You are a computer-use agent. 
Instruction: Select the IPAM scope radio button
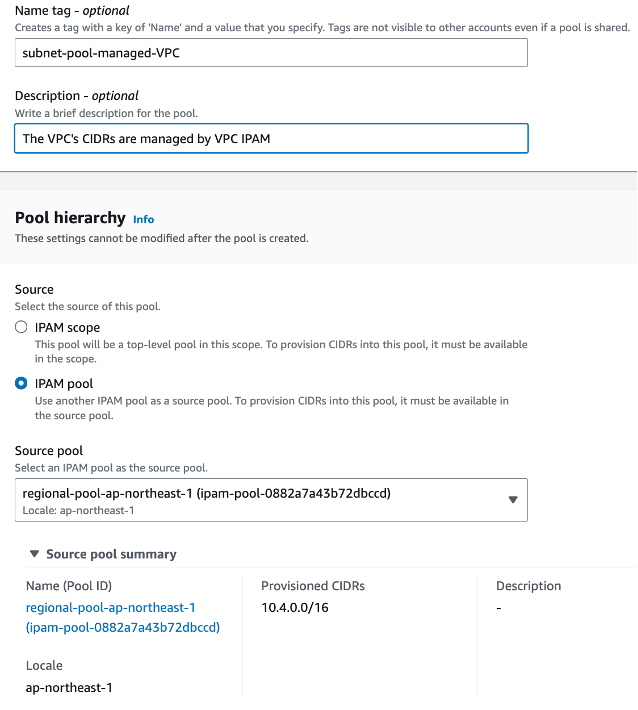22,327
